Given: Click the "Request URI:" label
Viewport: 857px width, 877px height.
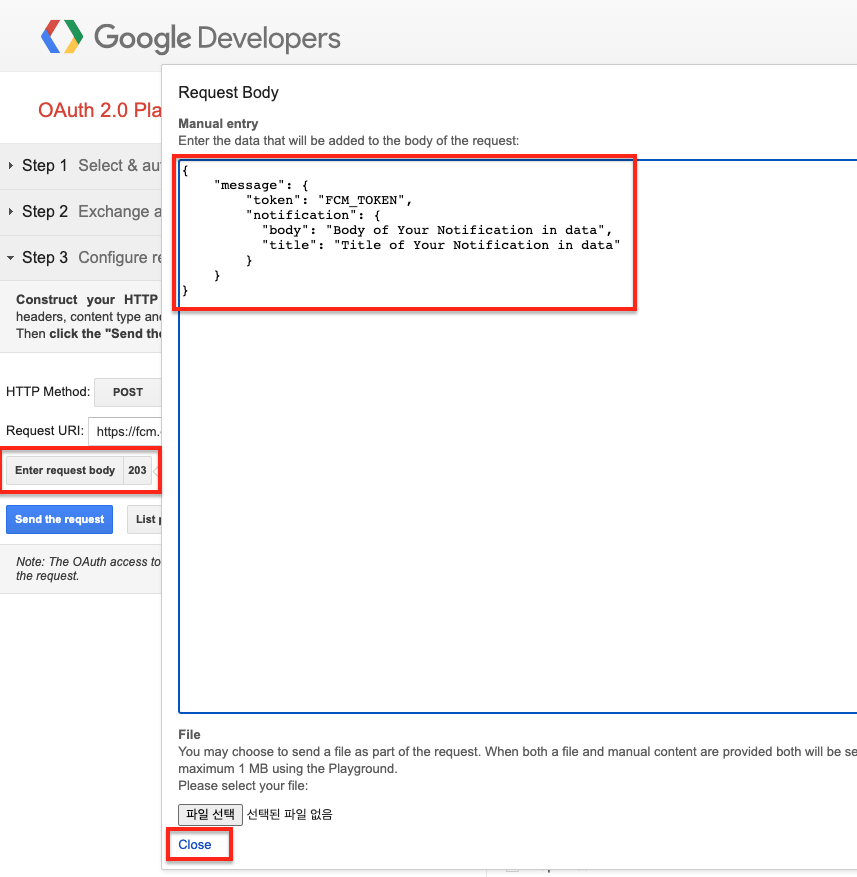Looking at the screenshot, I should (x=45, y=431).
